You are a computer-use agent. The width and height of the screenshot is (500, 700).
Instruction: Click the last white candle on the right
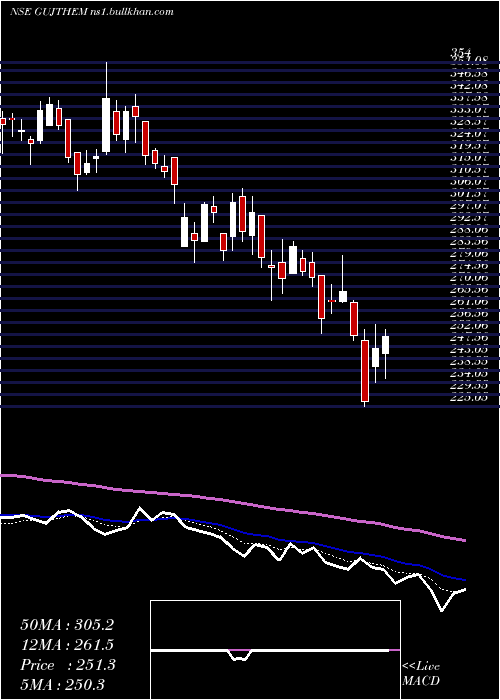click(x=385, y=345)
